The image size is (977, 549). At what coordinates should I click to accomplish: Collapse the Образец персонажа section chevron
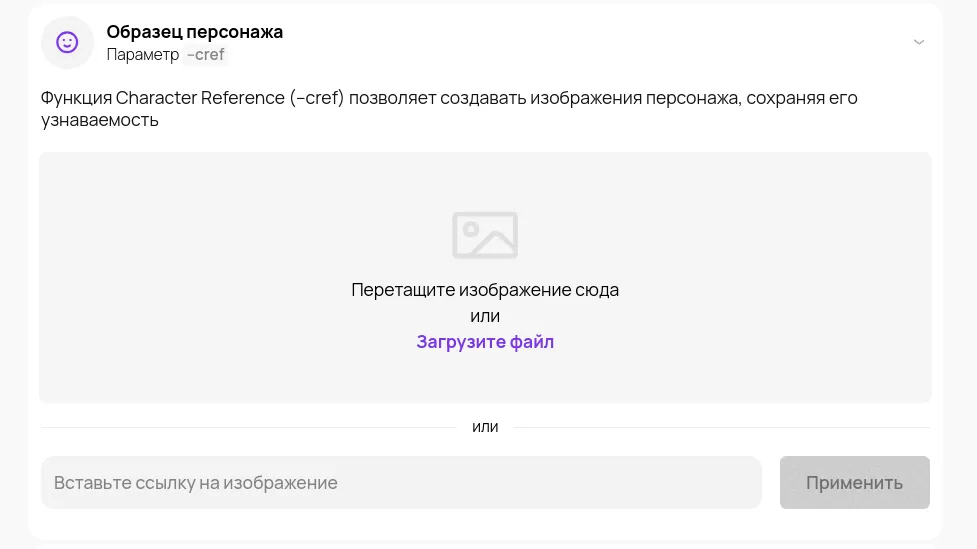(x=918, y=42)
